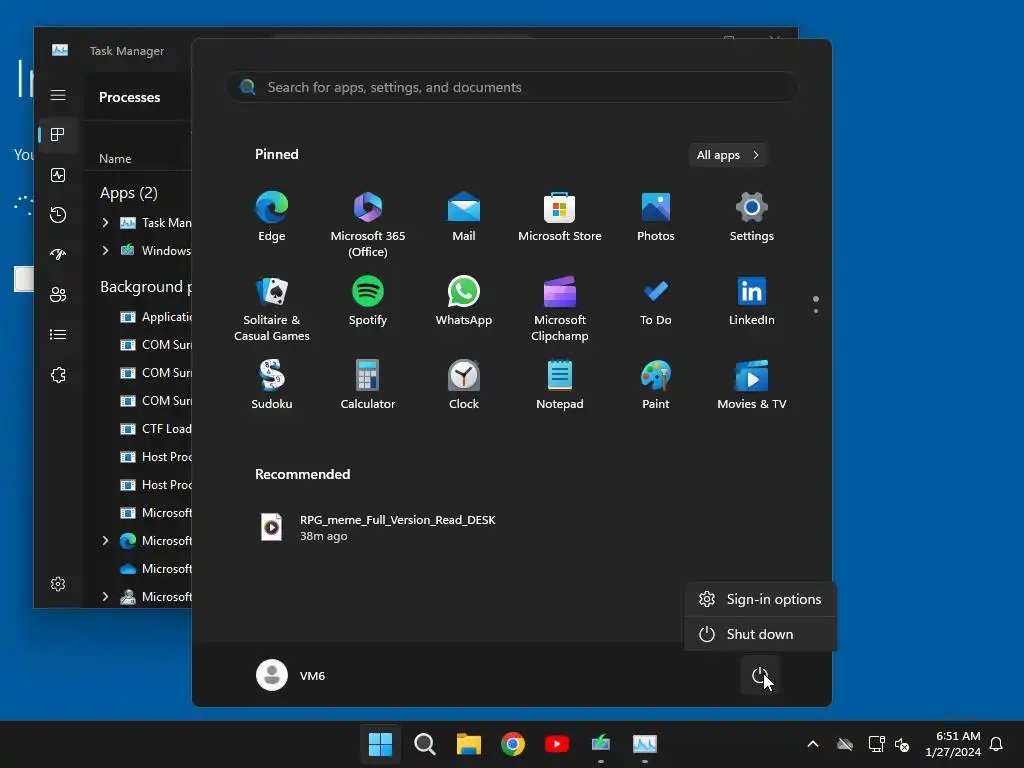Open the Calculator app
The image size is (1024, 768).
click(x=368, y=385)
